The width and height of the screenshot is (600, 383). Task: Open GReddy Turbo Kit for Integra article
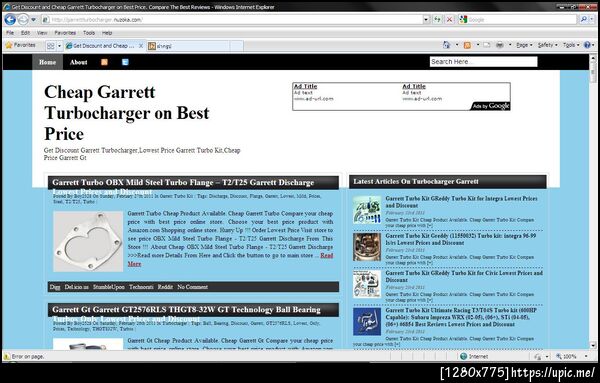(461, 202)
